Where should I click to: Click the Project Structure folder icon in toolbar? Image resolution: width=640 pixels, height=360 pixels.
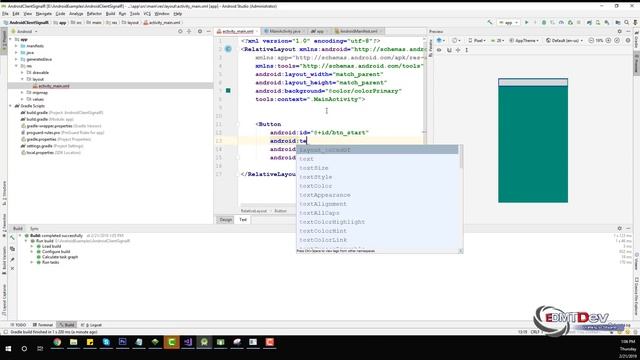(618, 22)
